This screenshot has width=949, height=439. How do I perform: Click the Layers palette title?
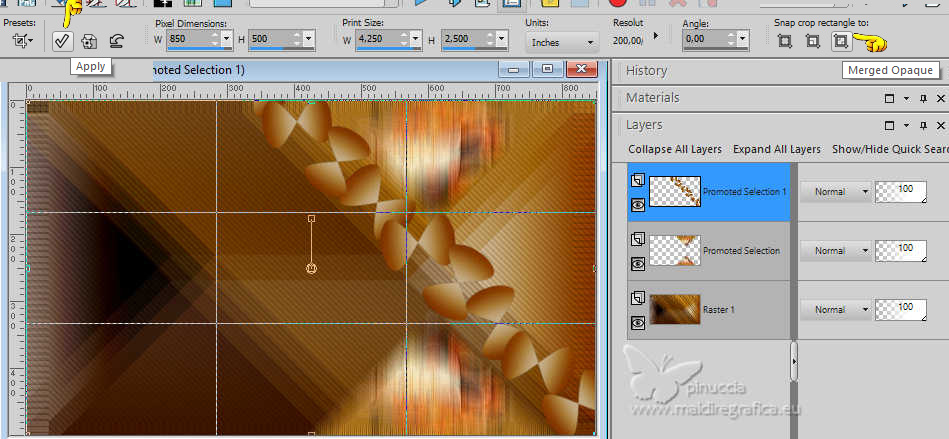point(644,125)
